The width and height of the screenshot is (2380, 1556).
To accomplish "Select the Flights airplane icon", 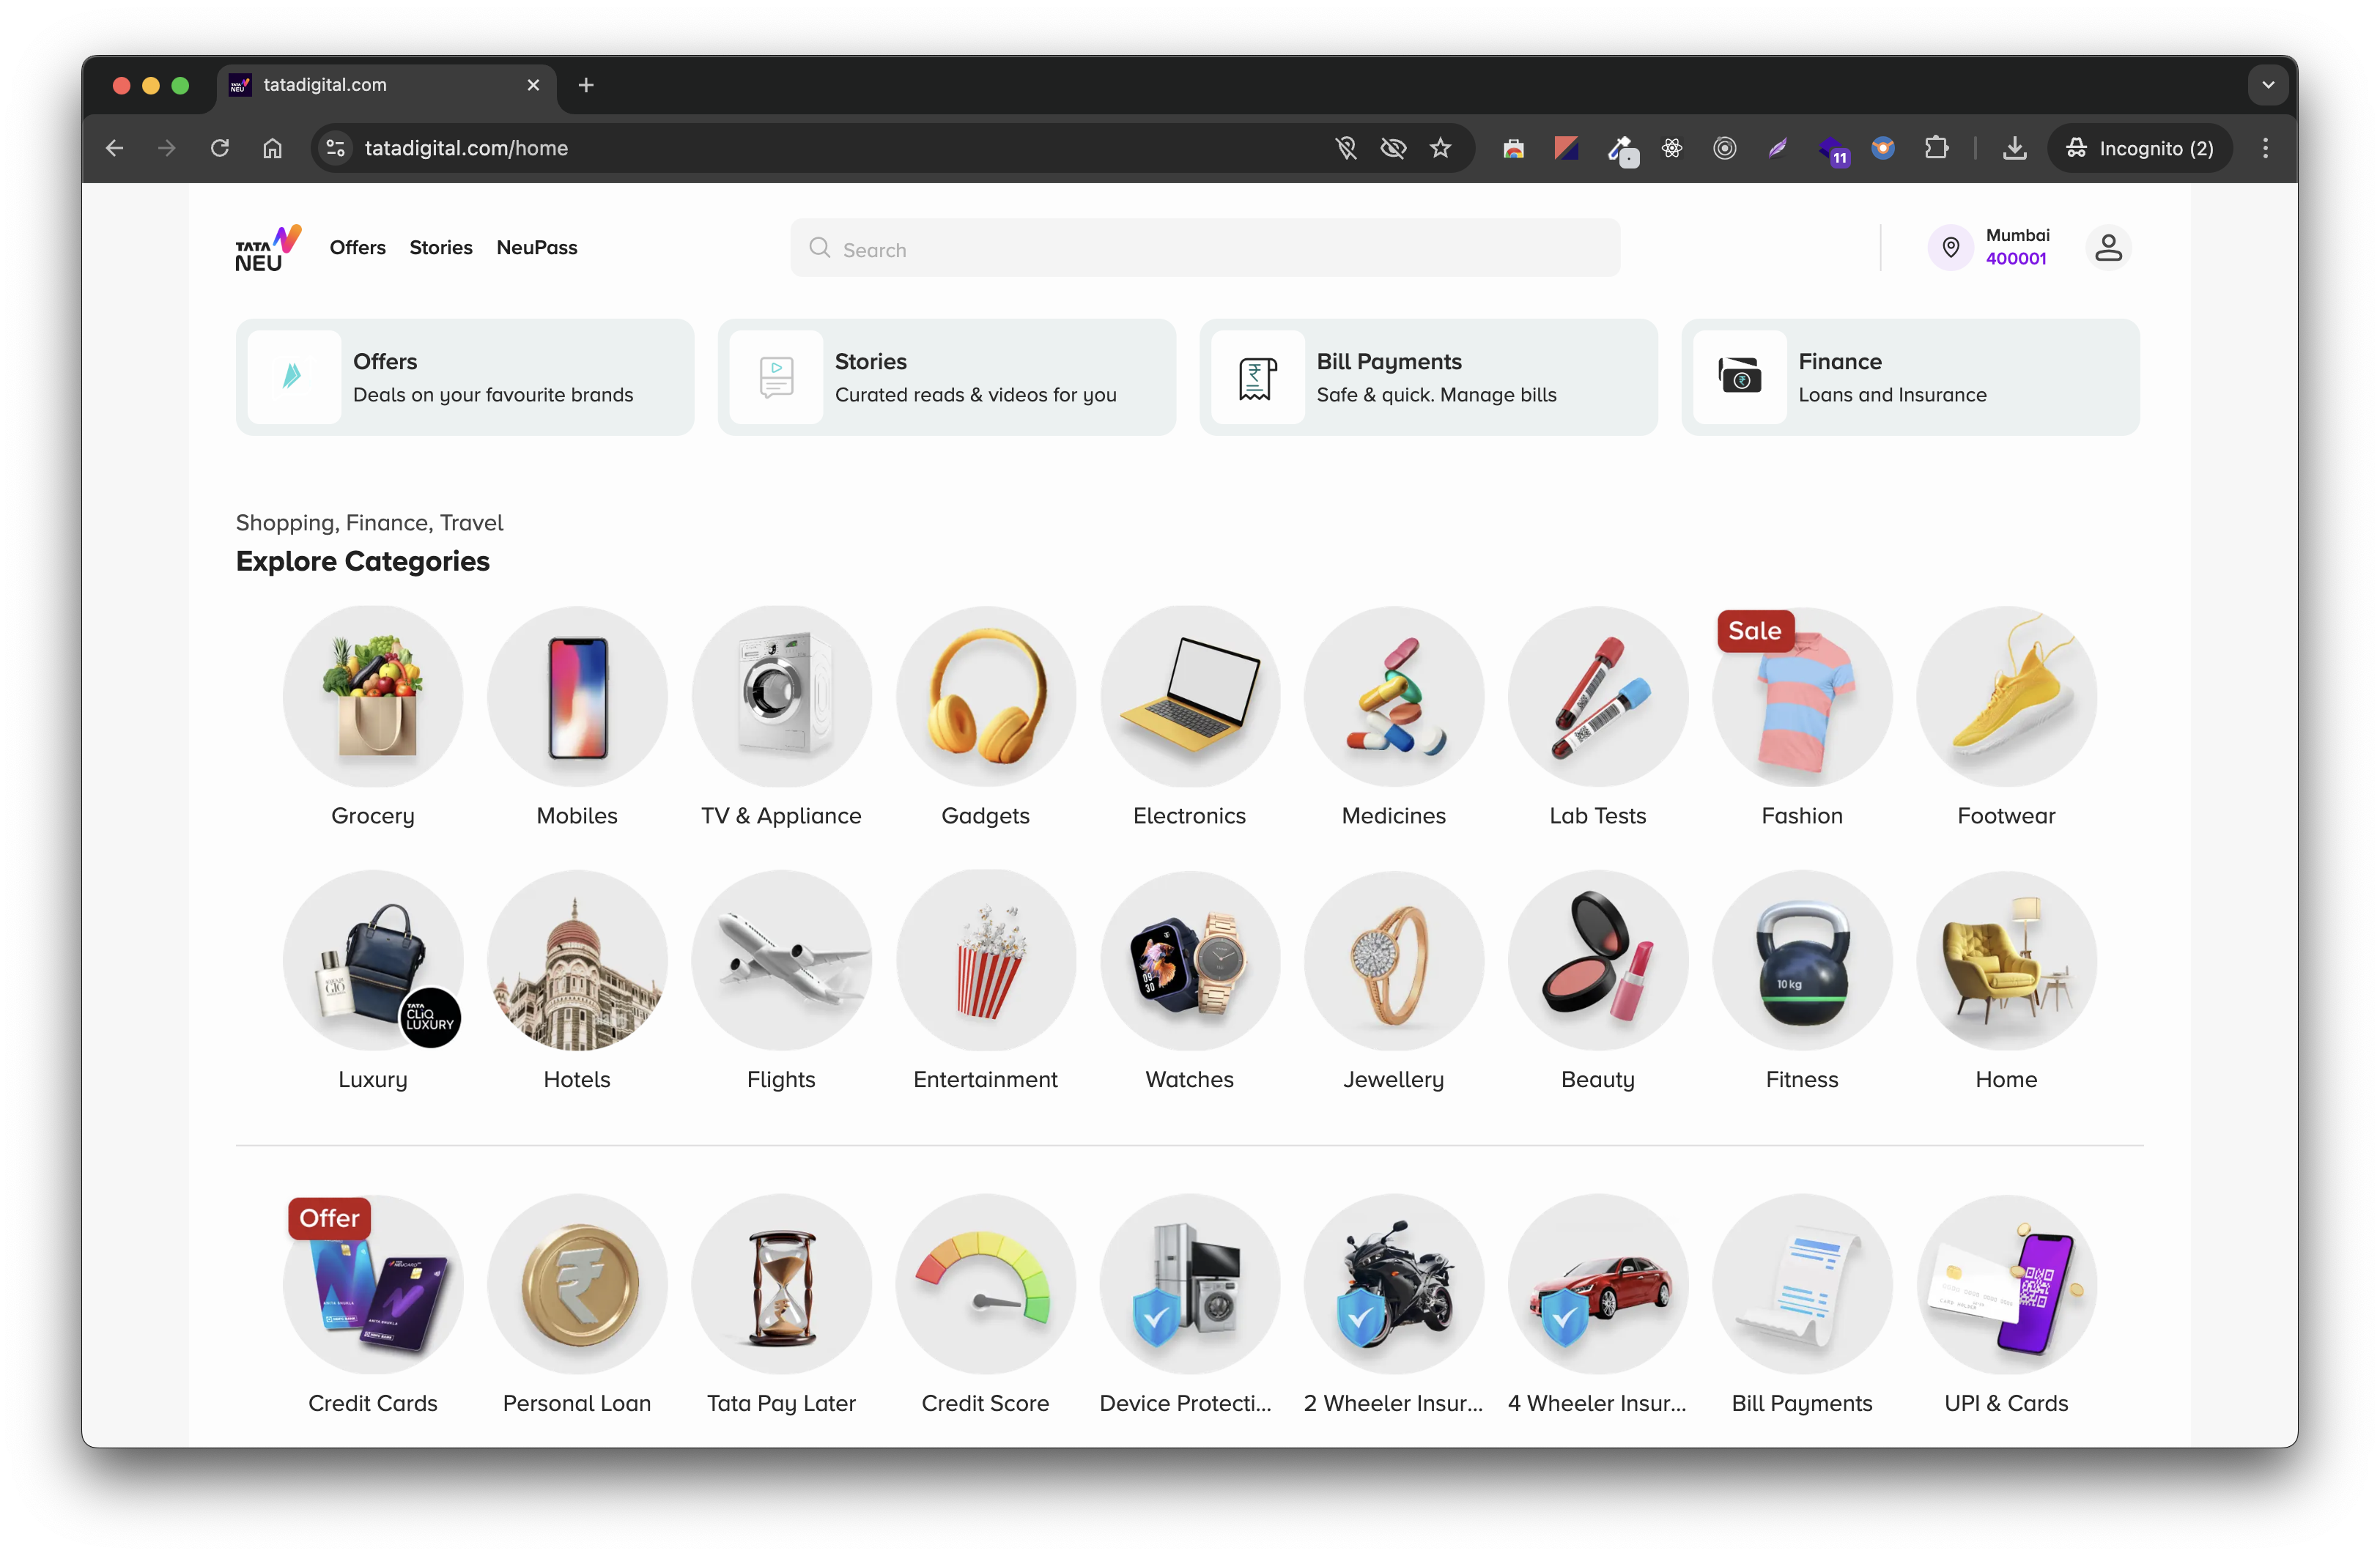I will point(781,960).
